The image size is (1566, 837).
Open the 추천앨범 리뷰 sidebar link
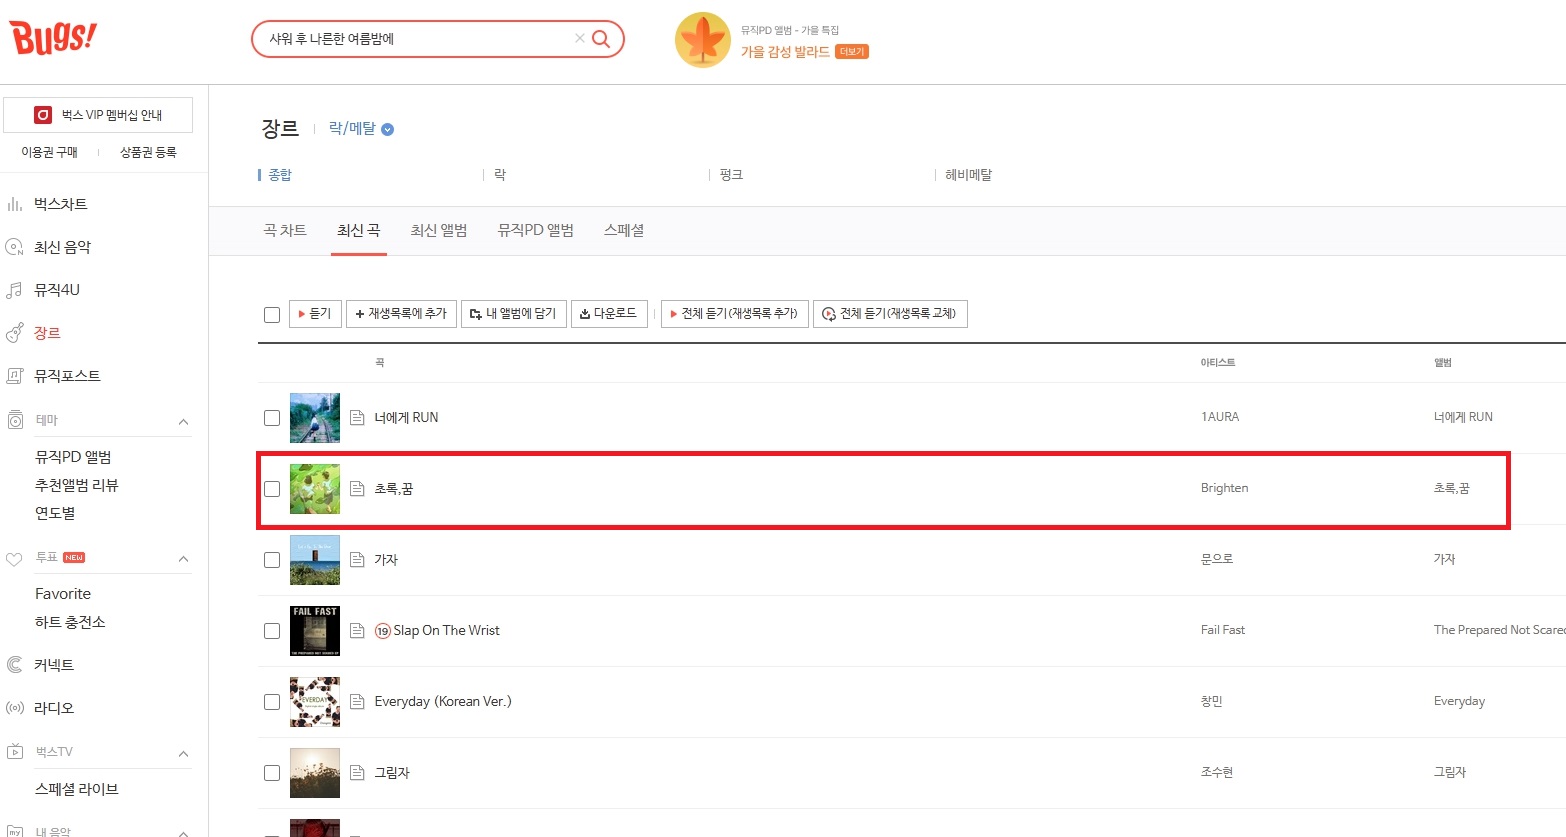[x=76, y=485]
